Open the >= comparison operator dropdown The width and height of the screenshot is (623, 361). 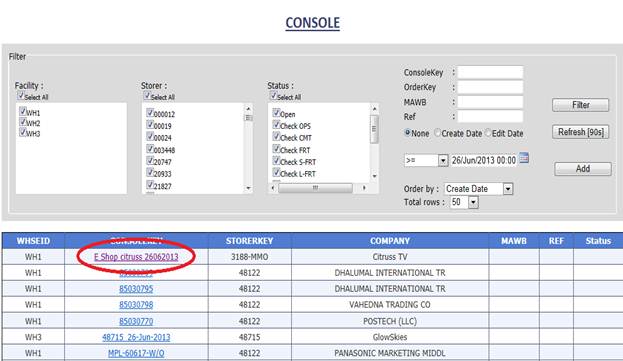tap(426, 160)
